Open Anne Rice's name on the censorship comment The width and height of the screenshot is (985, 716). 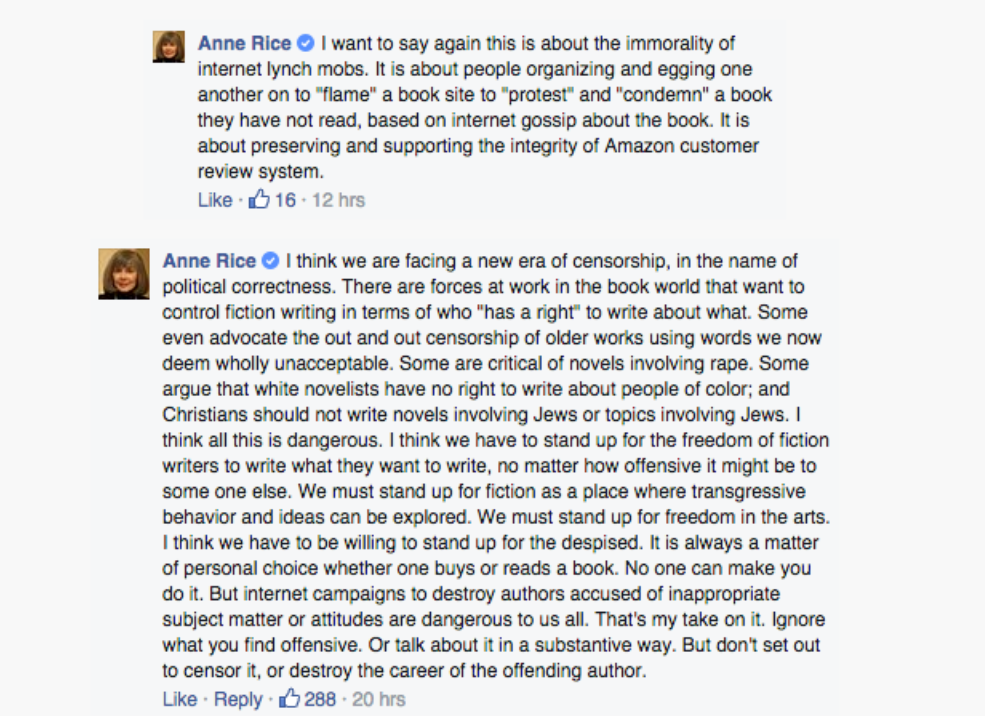(209, 261)
